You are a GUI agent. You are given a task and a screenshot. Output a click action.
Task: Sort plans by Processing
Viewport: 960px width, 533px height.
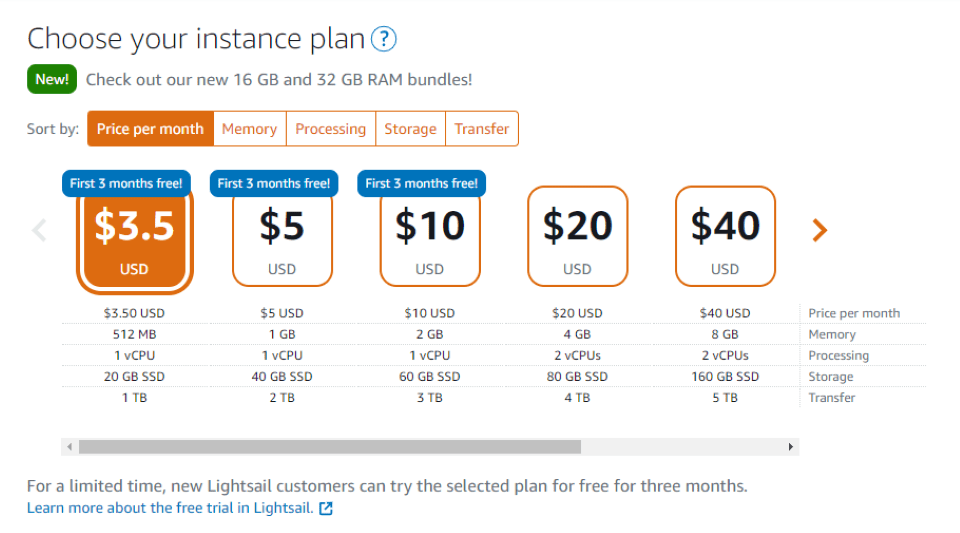click(330, 129)
